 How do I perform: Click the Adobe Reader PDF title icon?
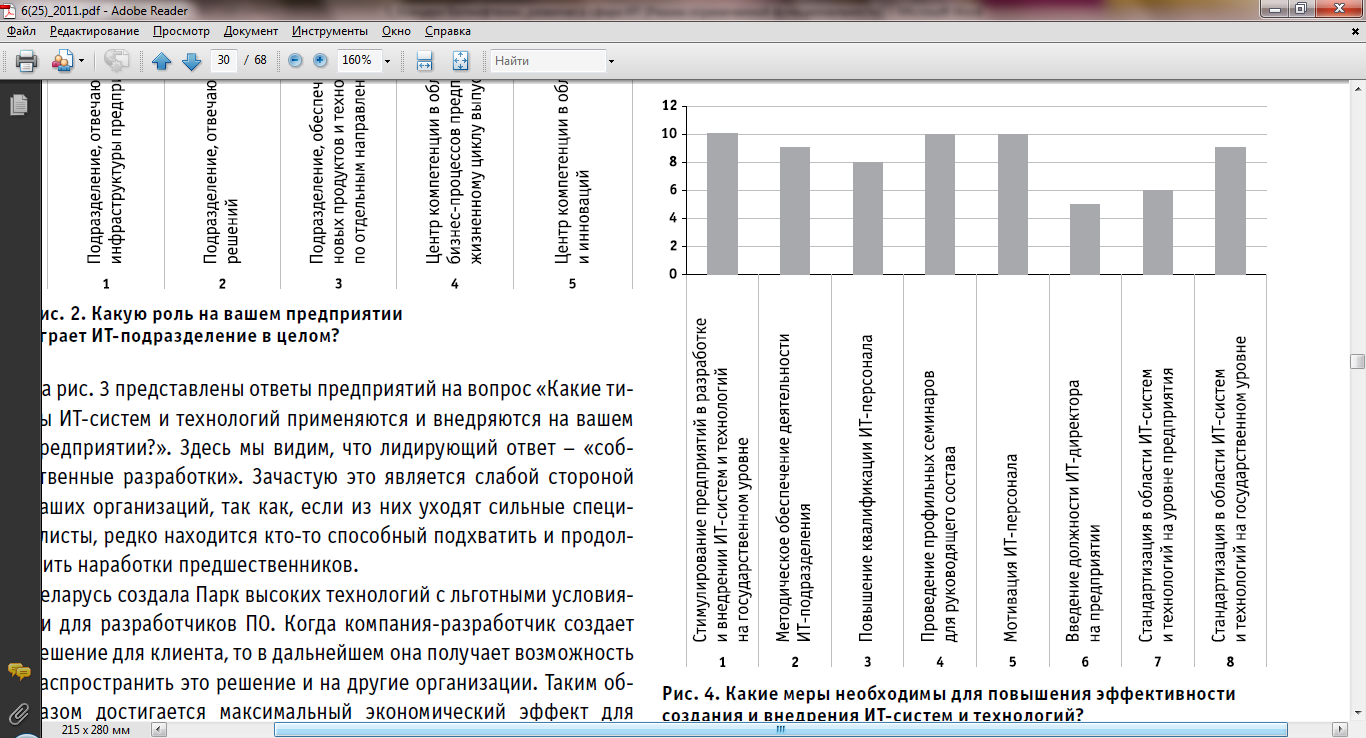[x=10, y=8]
